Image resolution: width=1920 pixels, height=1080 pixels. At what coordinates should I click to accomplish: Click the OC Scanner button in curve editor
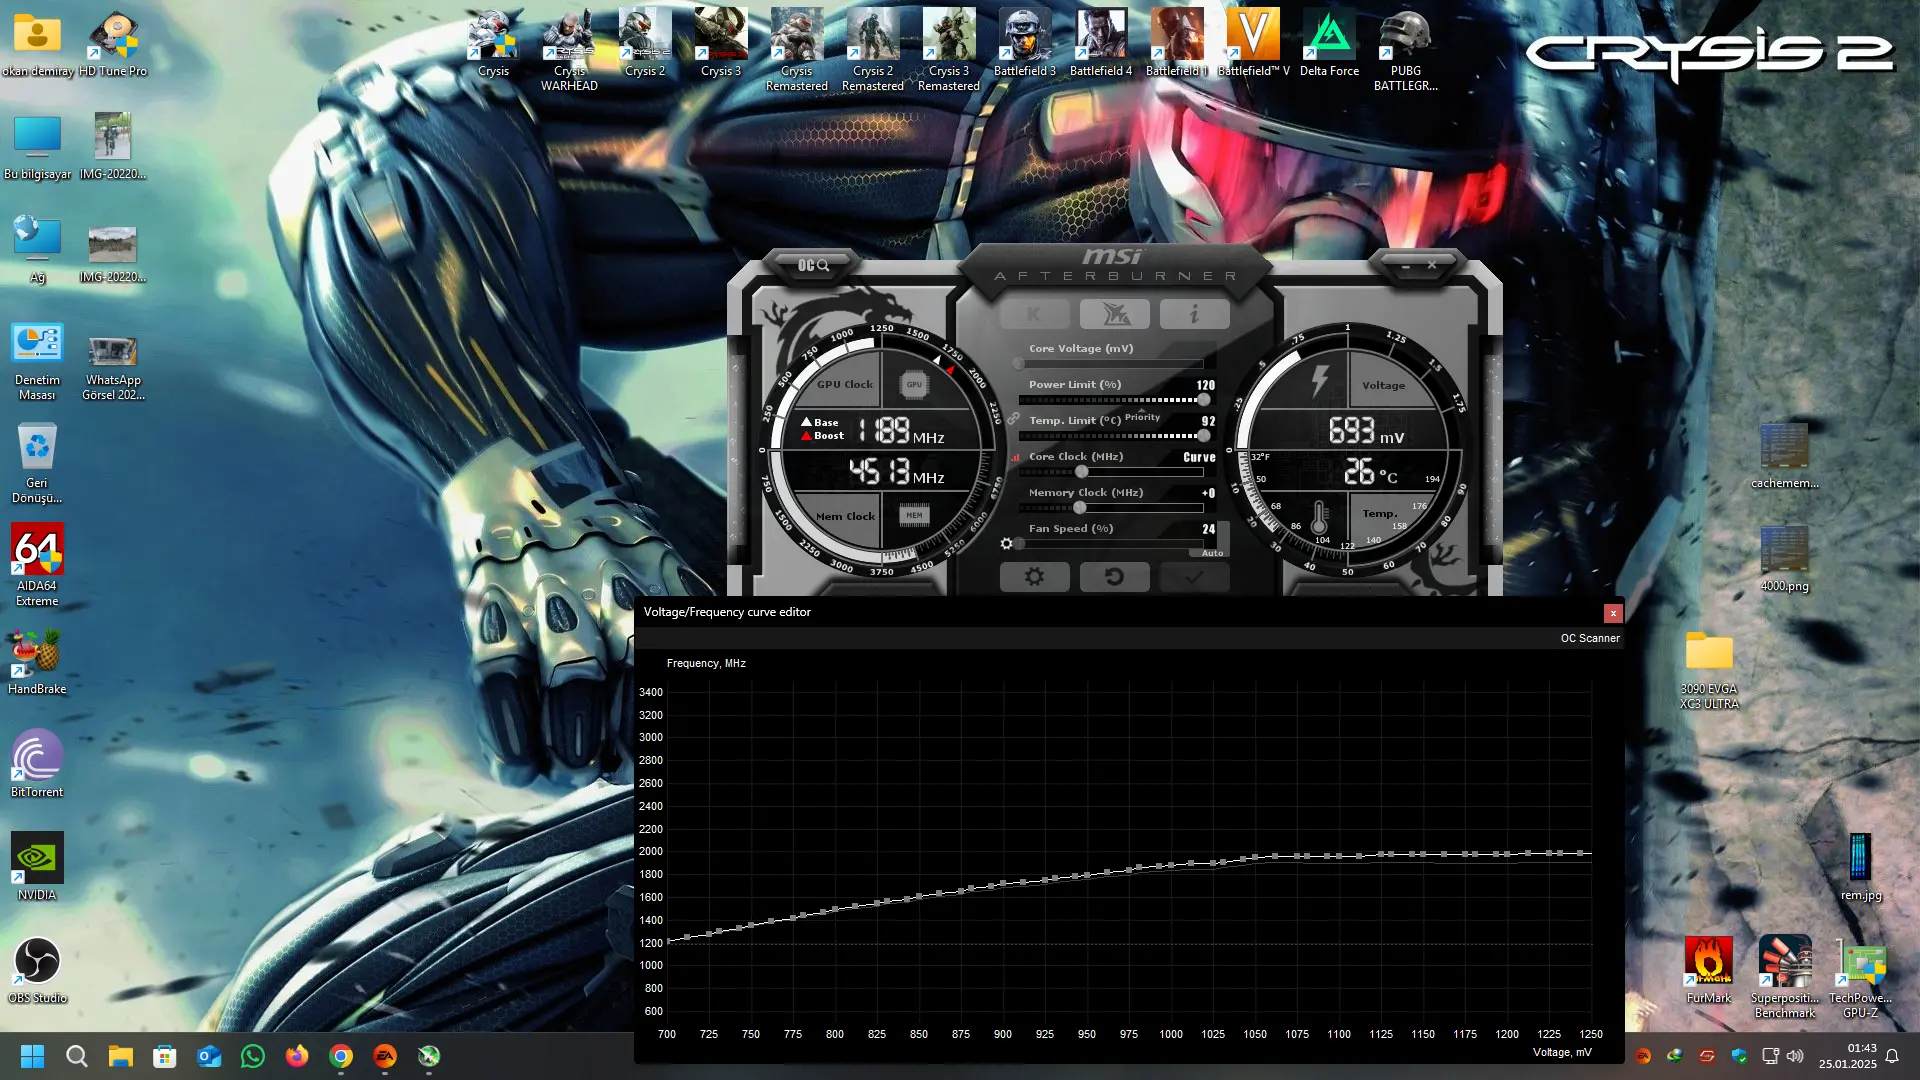click(x=1590, y=638)
